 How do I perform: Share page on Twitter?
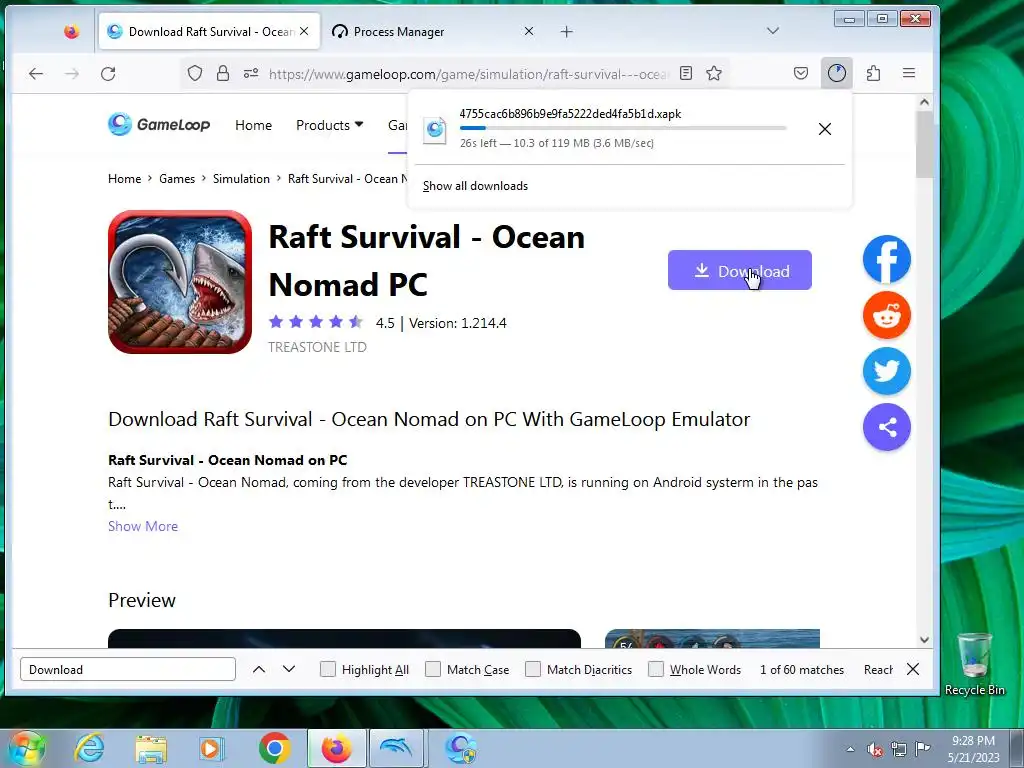pyautogui.click(x=886, y=372)
